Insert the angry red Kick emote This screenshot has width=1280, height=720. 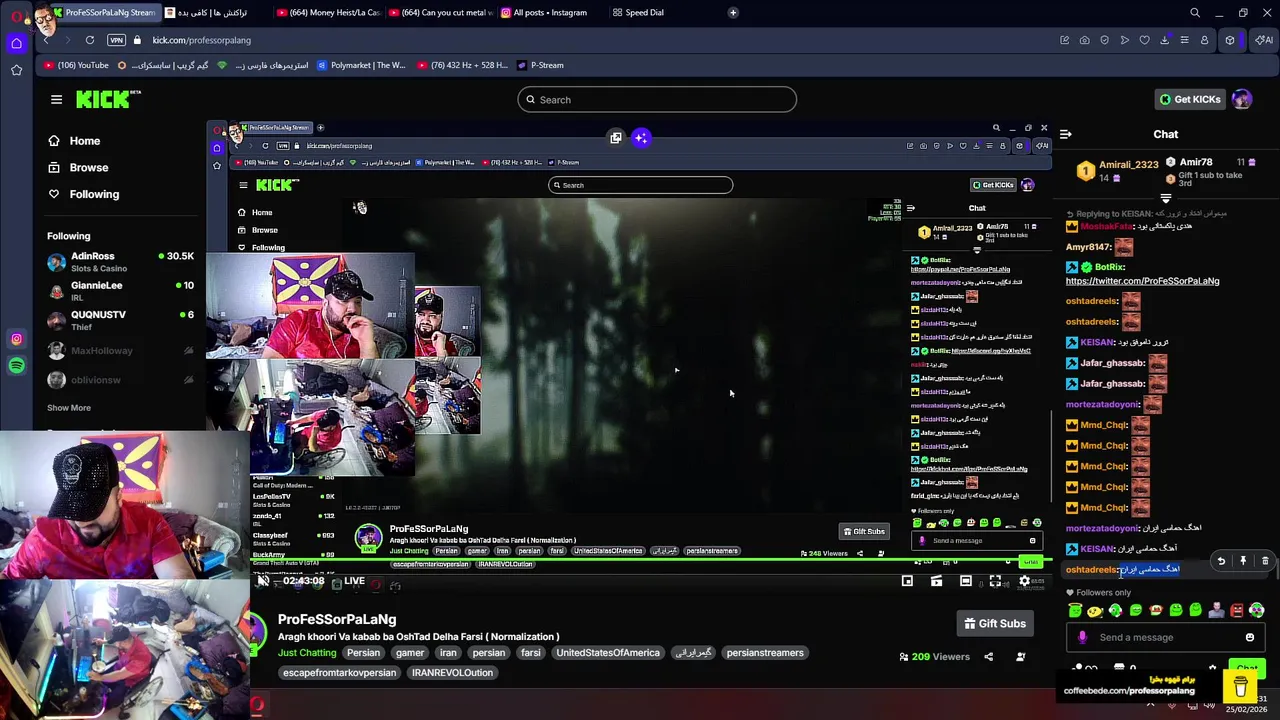pos(1236,610)
